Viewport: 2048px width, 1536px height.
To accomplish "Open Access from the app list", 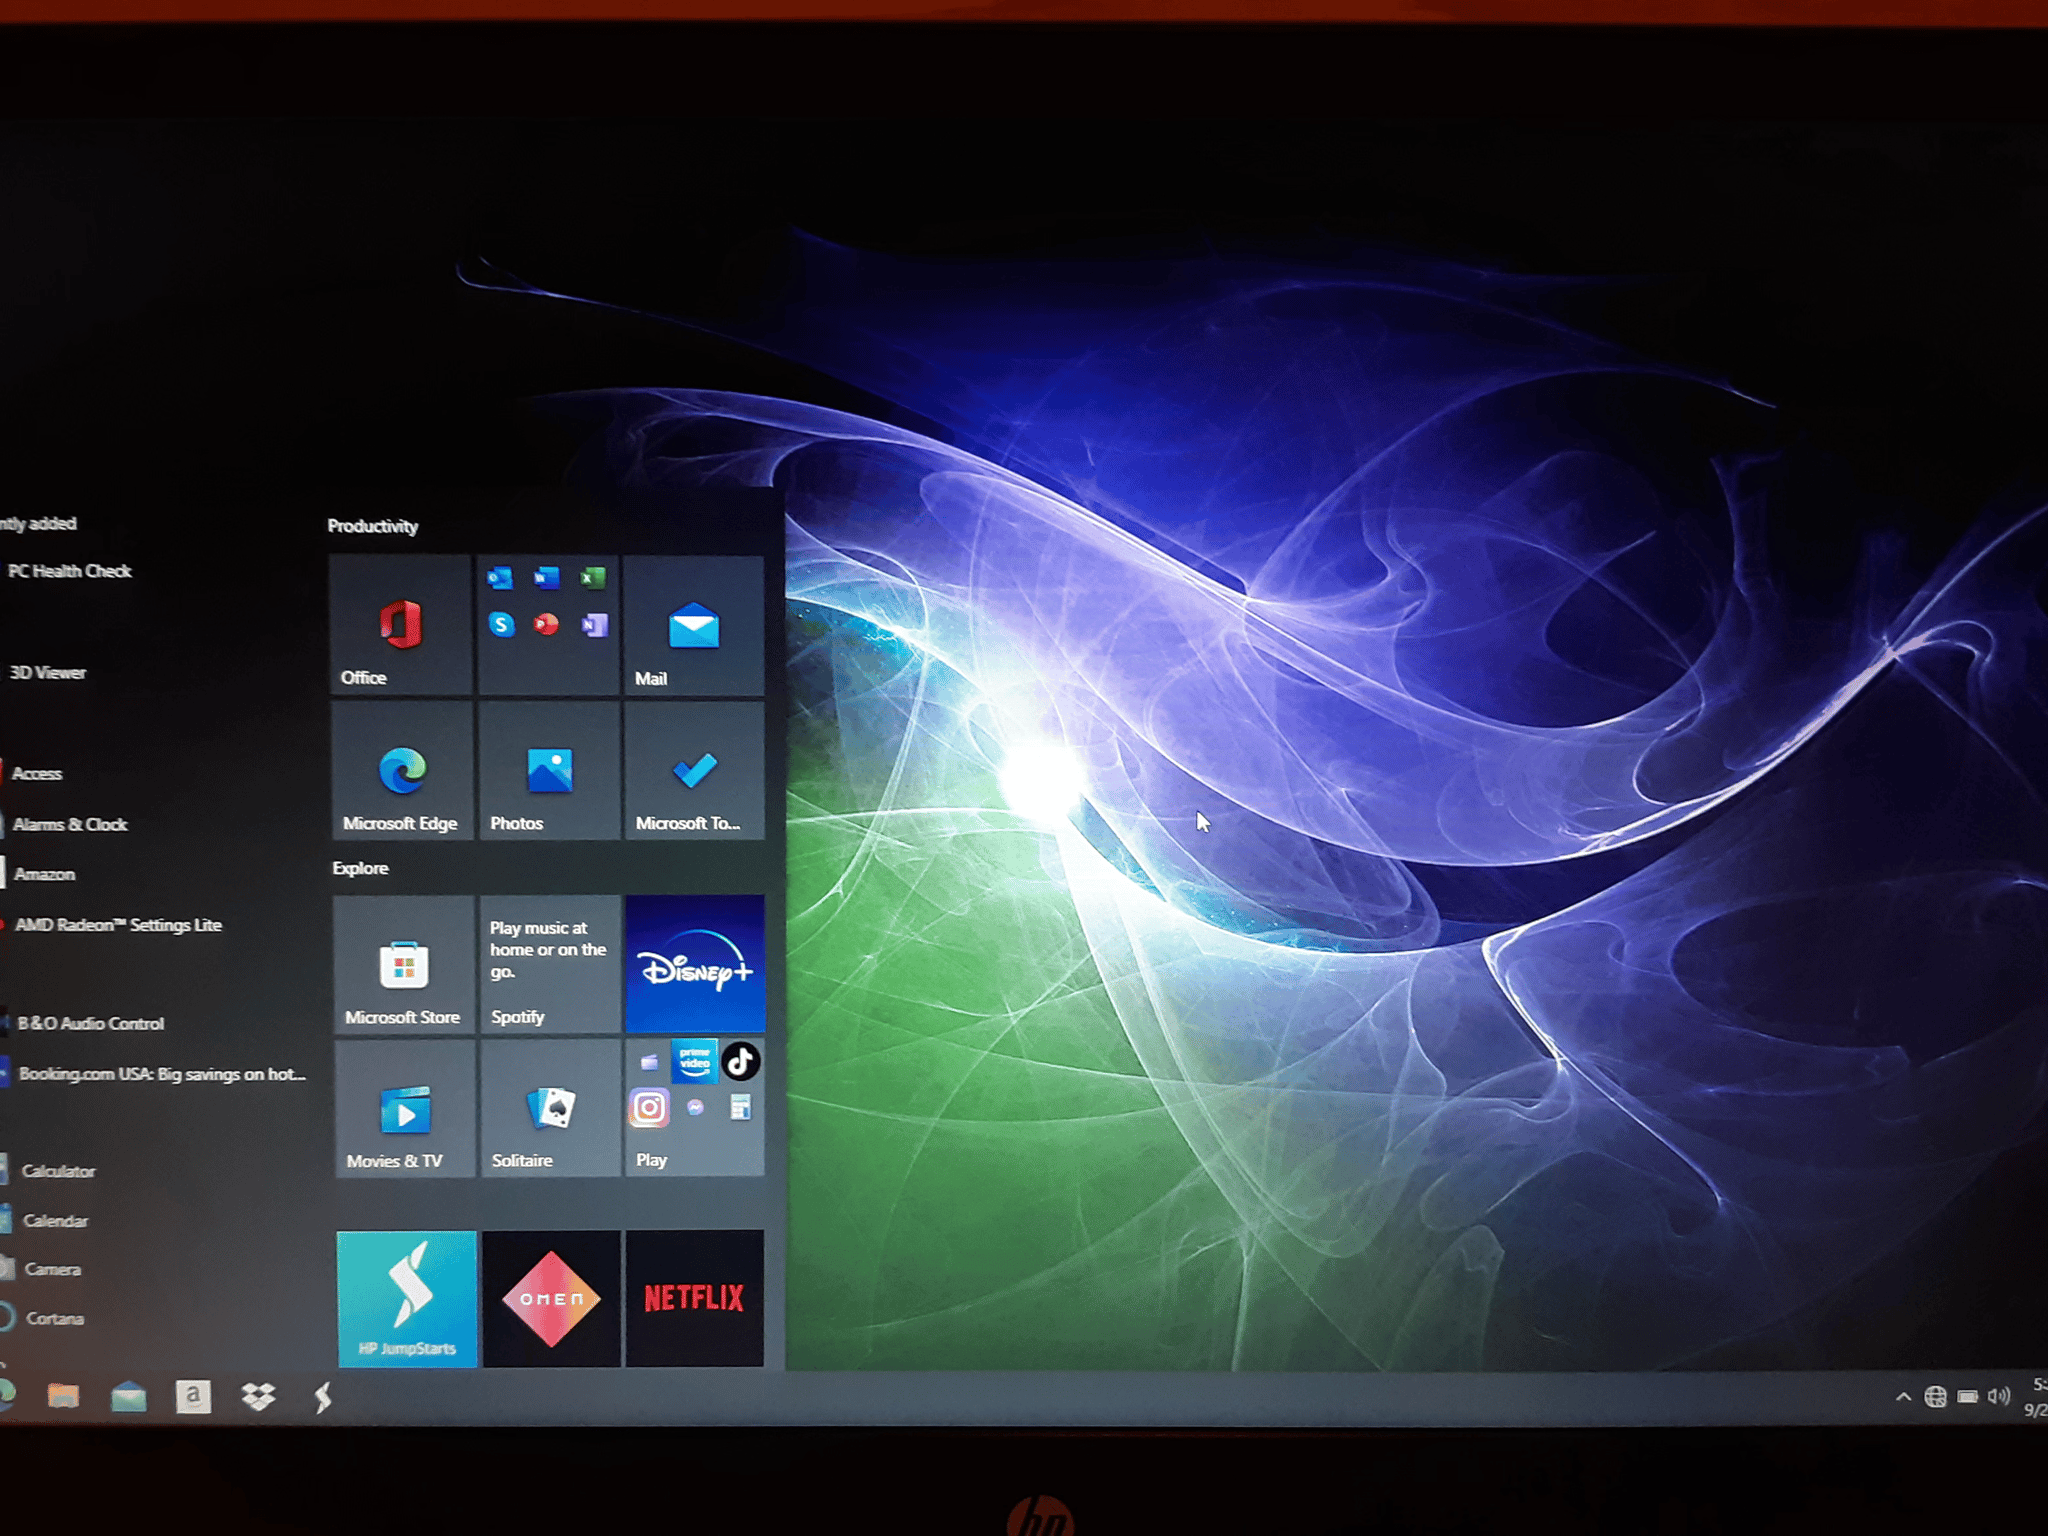I will 37,774.
